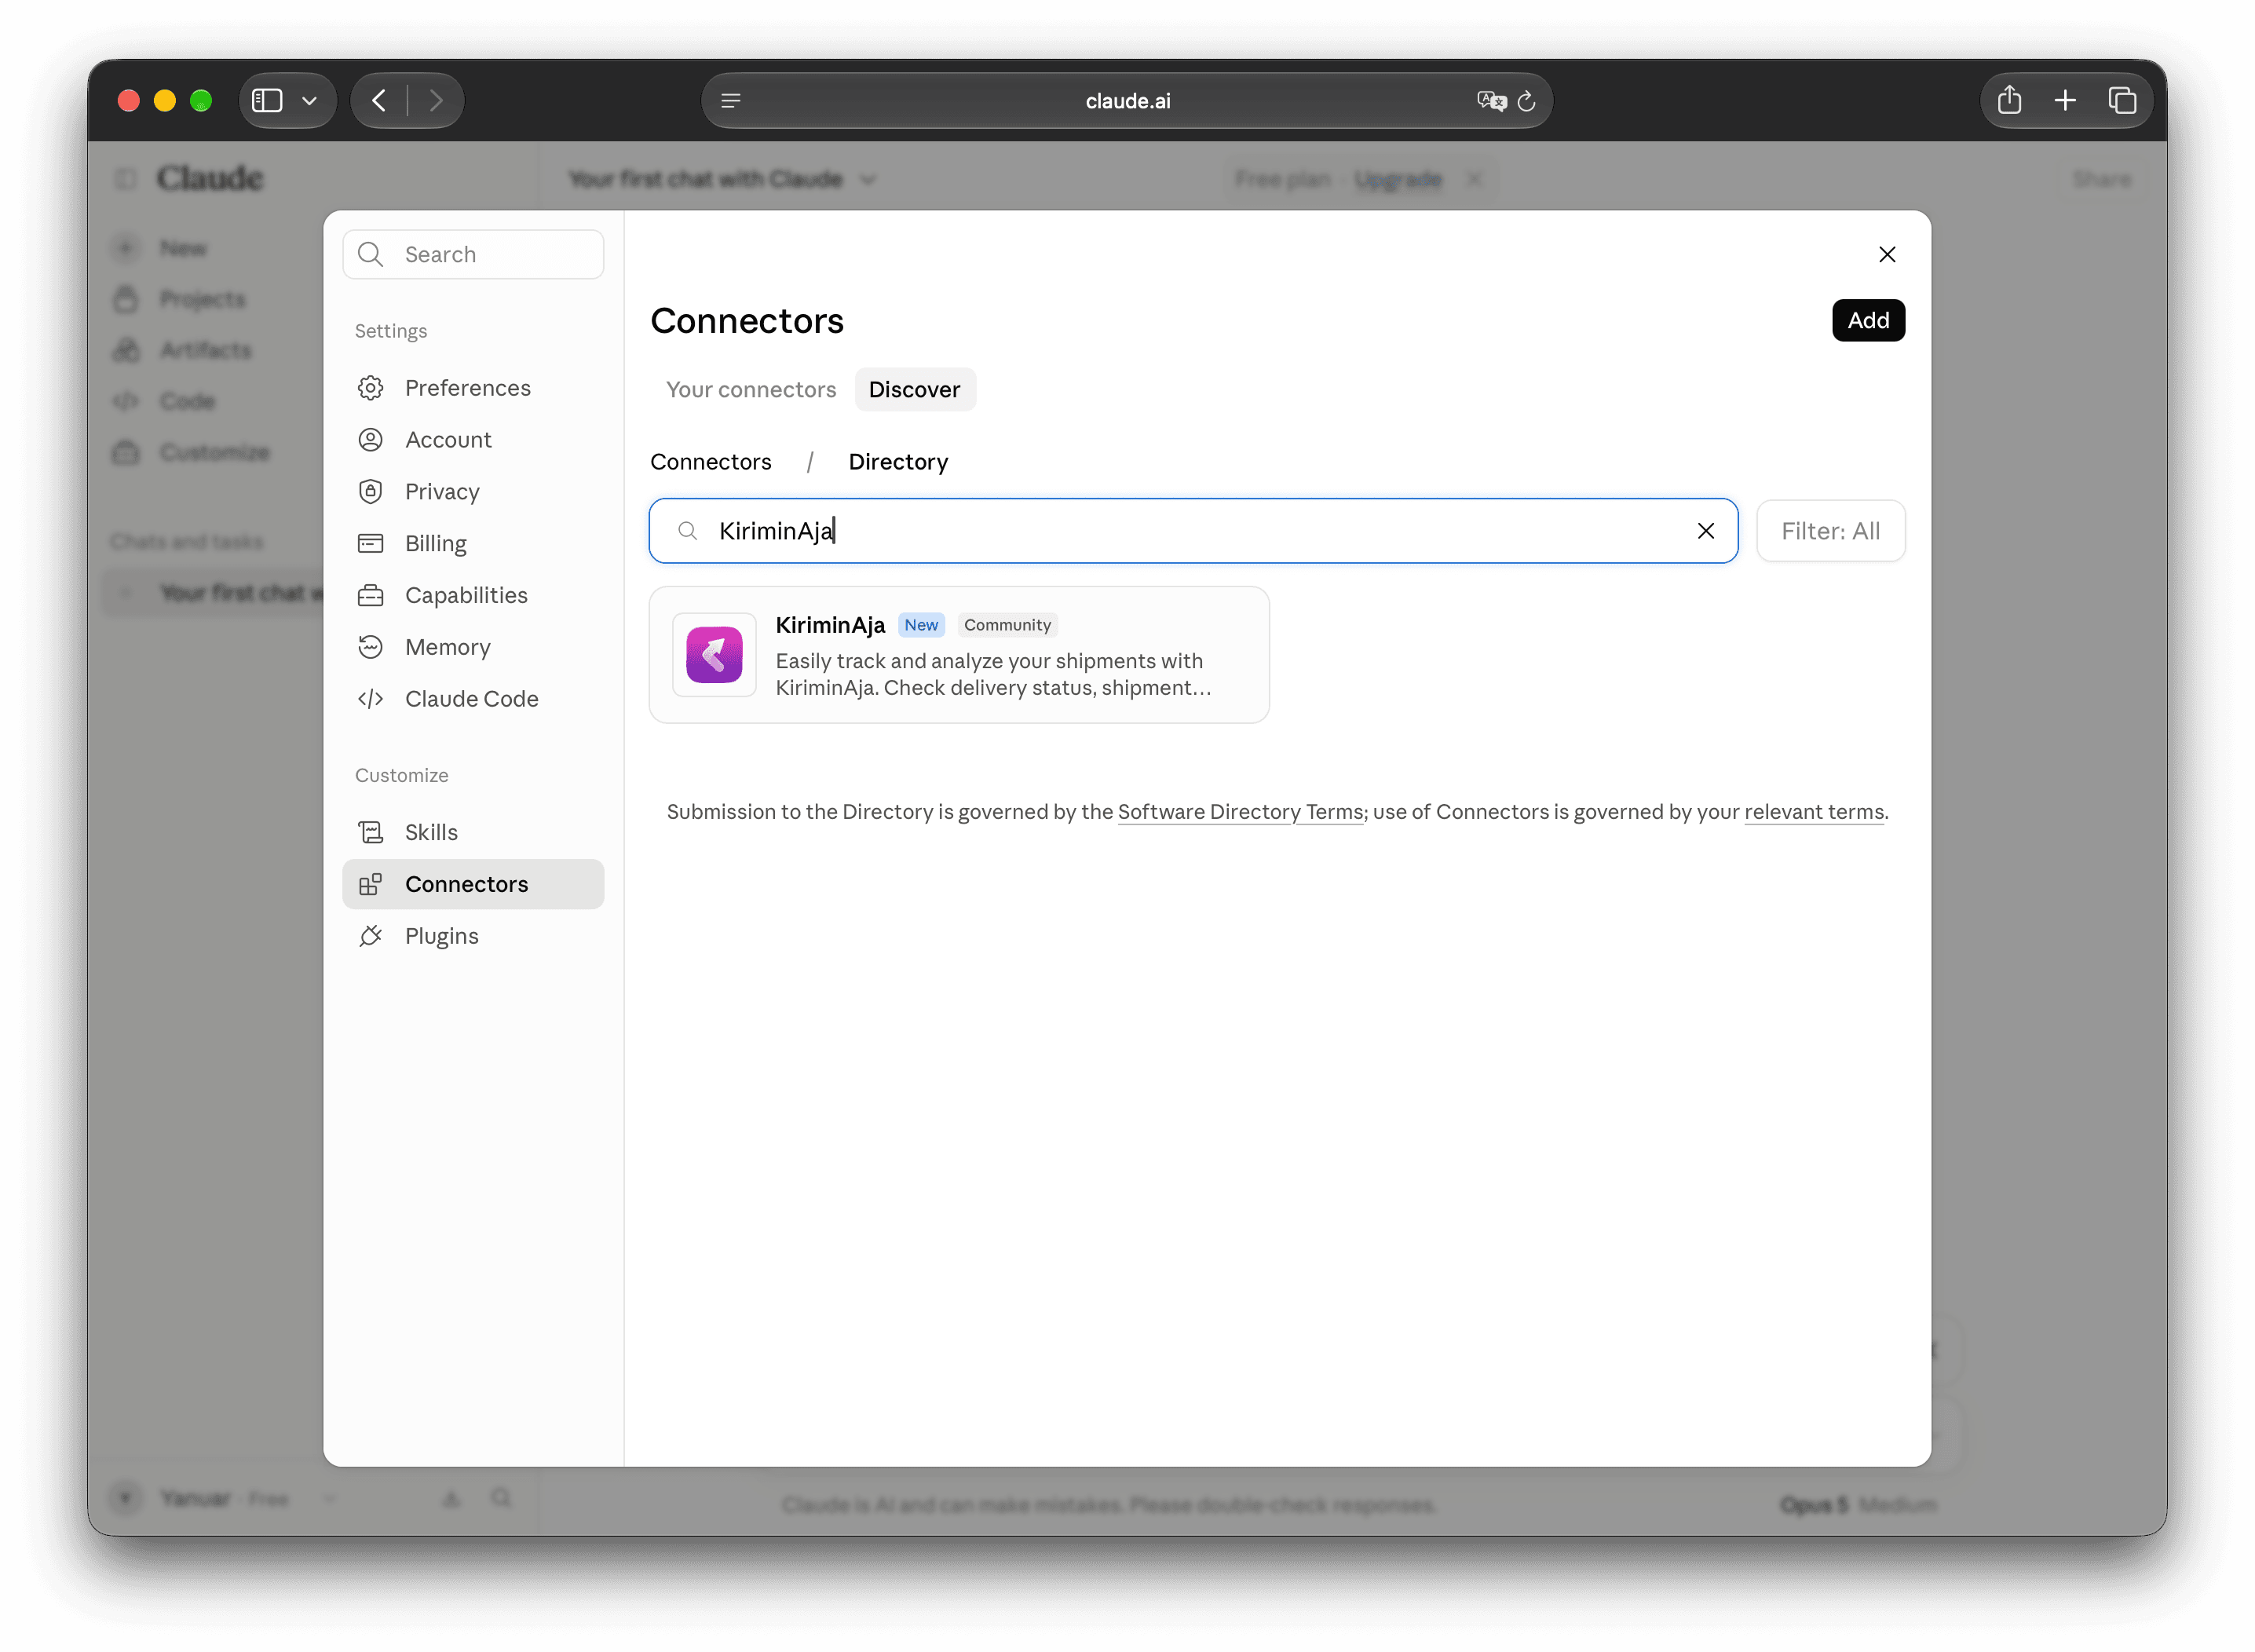
Task: Open Plugins in Customize section
Action: point(473,937)
